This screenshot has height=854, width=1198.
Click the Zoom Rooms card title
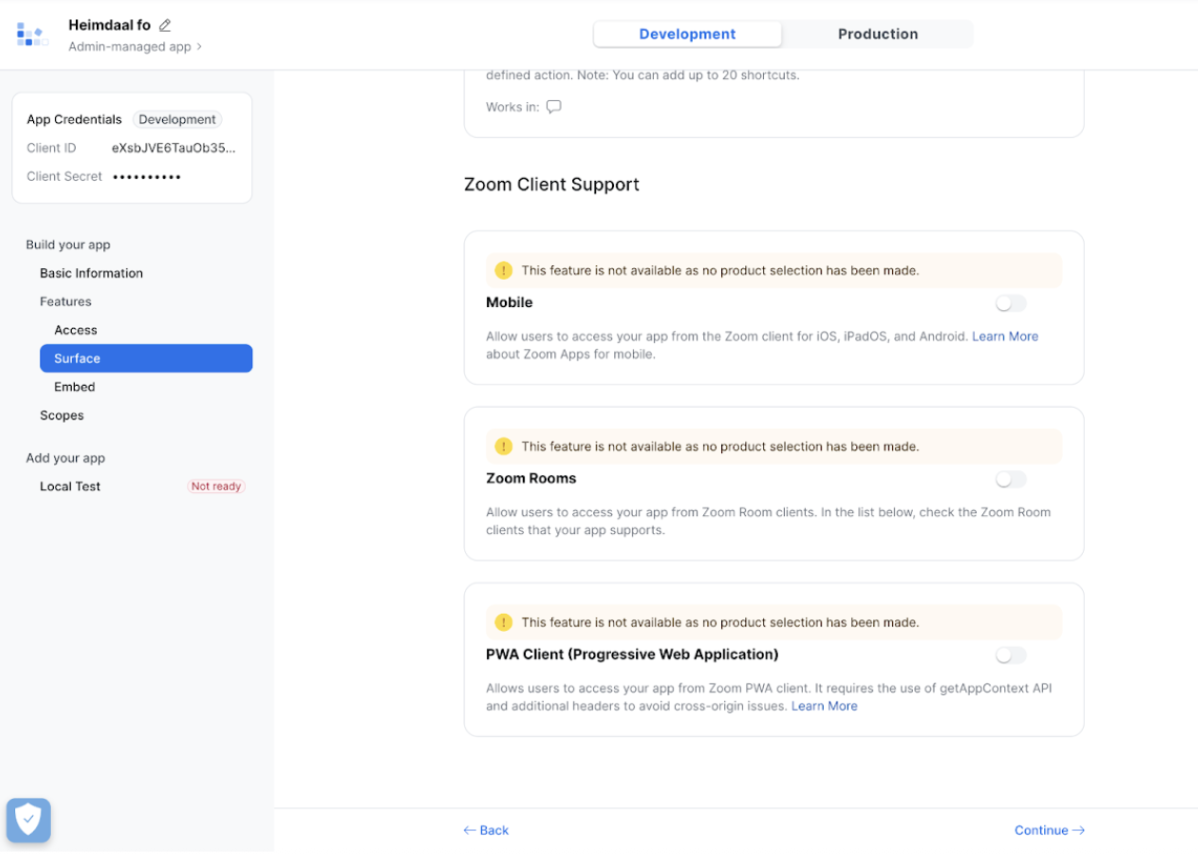tap(531, 478)
